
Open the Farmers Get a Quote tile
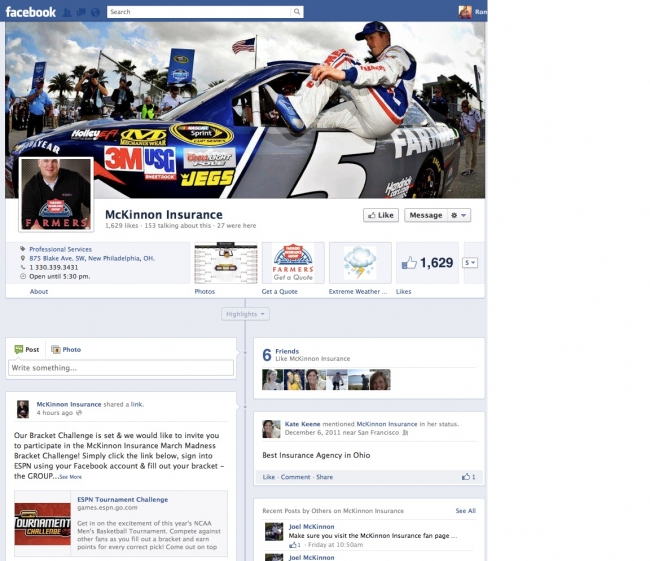[x=293, y=263]
